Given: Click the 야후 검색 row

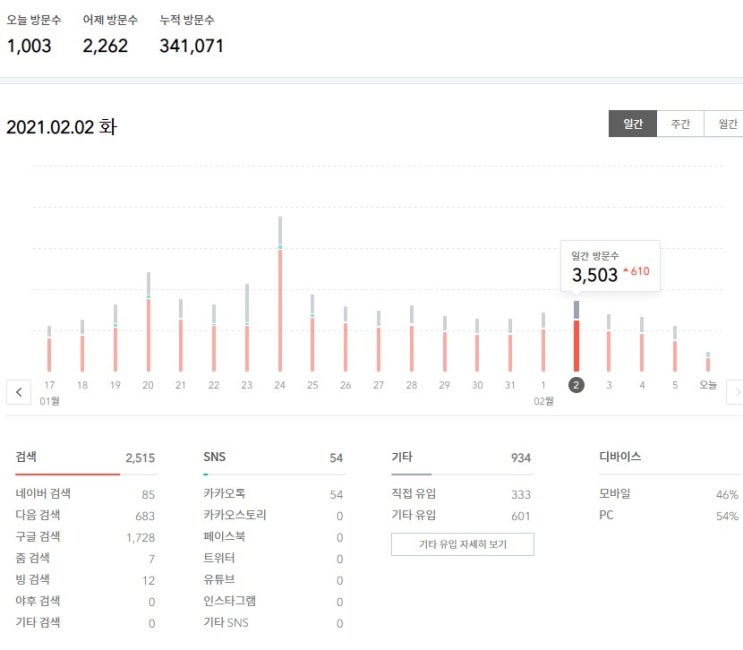Looking at the screenshot, I should 85,601.
